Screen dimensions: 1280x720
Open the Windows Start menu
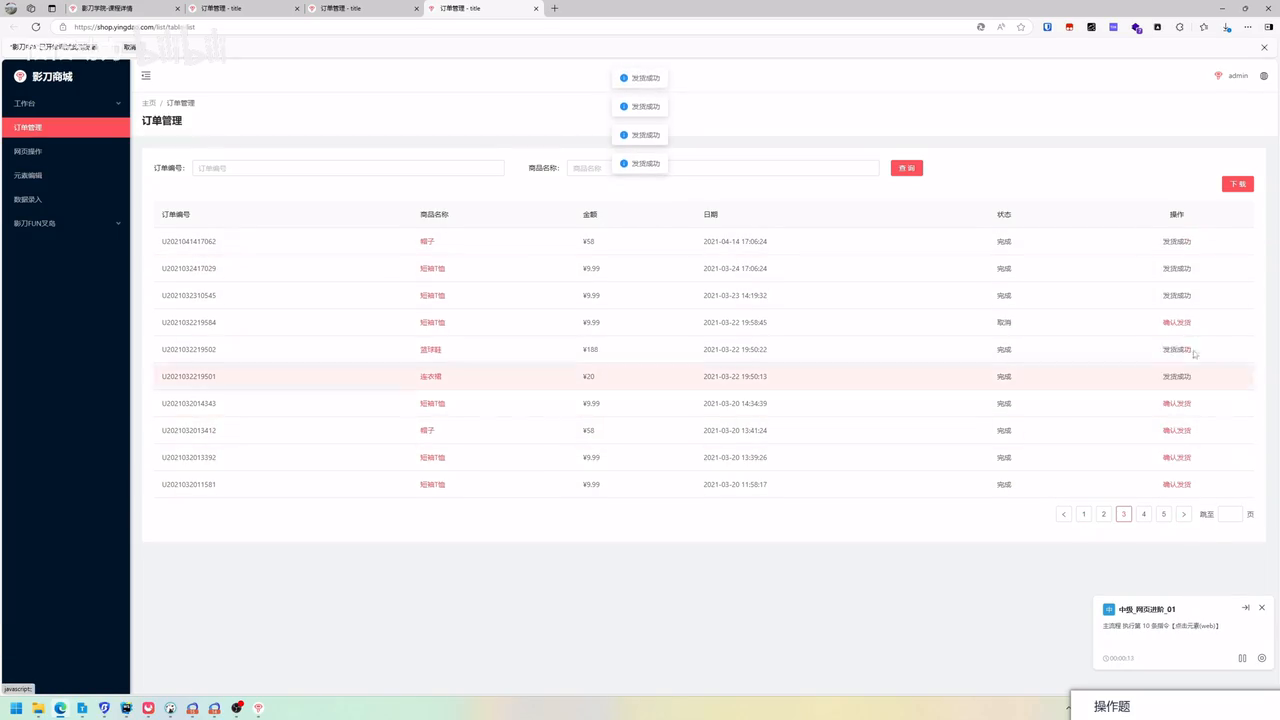[x=16, y=708]
